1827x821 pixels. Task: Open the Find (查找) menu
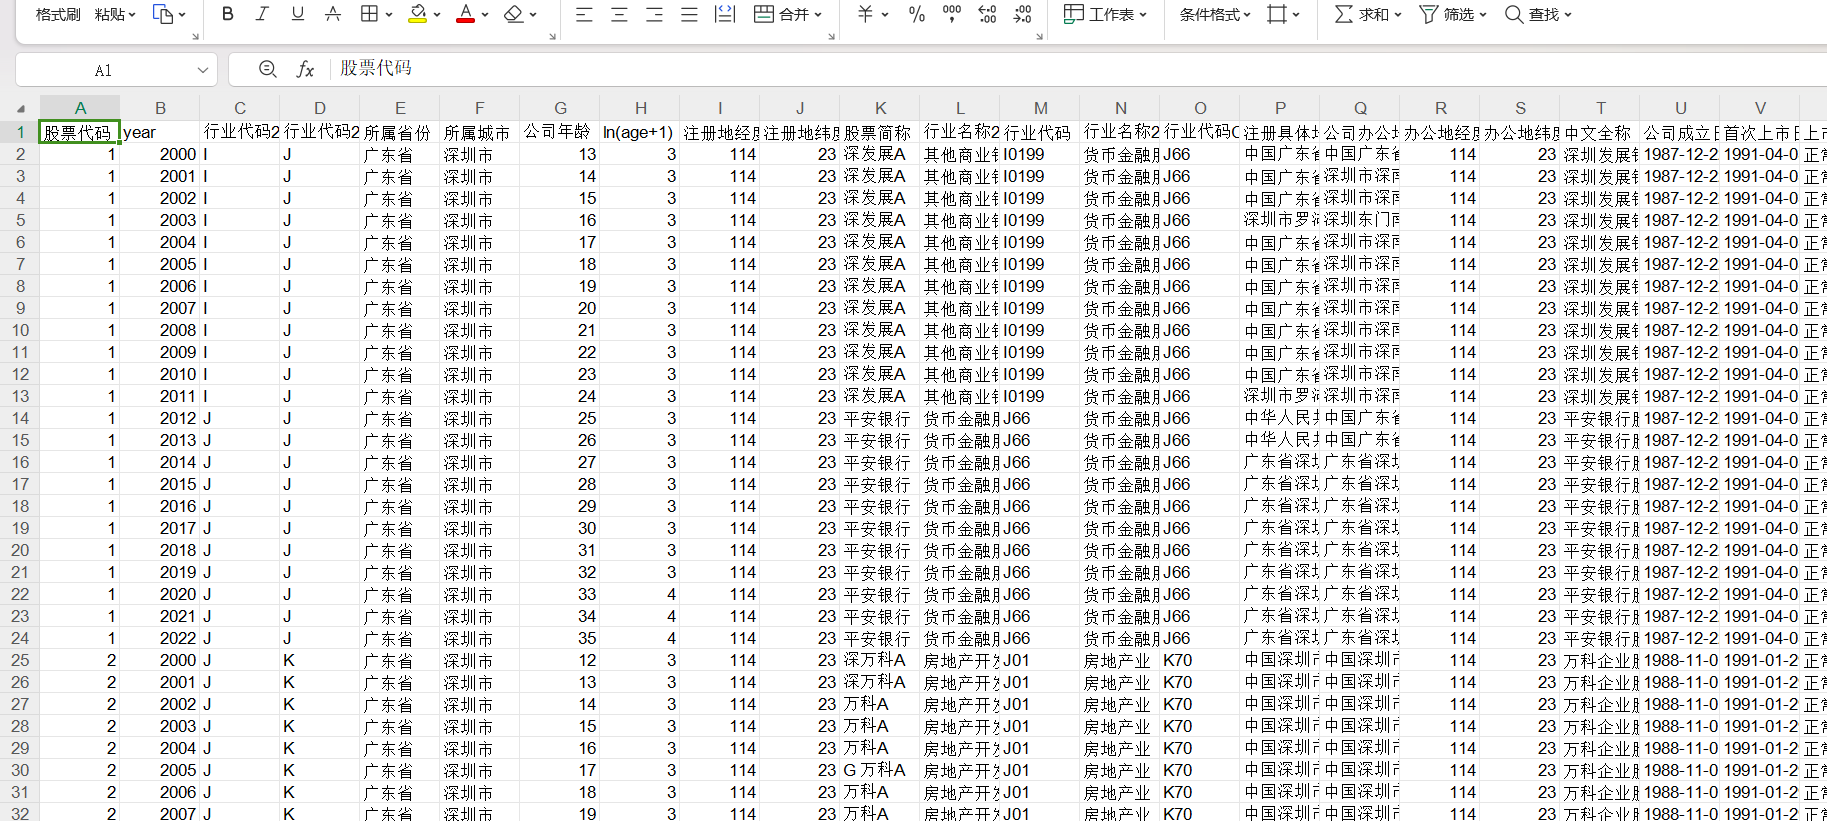pos(1538,14)
